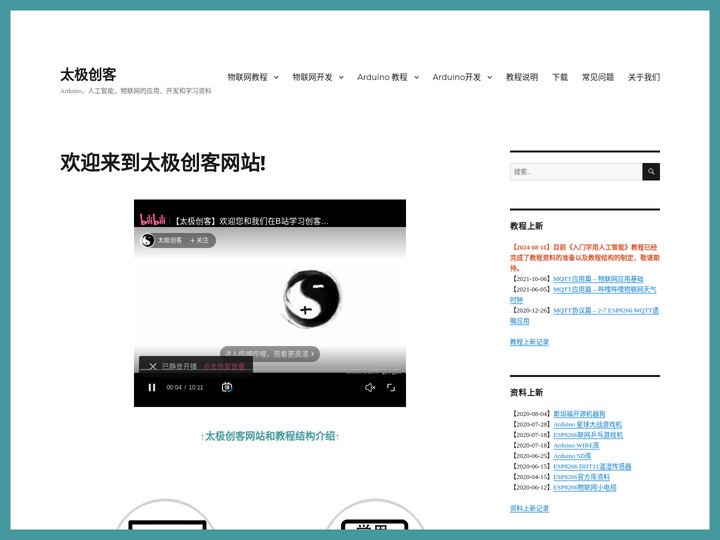The width and height of the screenshot is (720, 540).
Task: Click the 教程上新 widget heading
Action: pos(526,226)
